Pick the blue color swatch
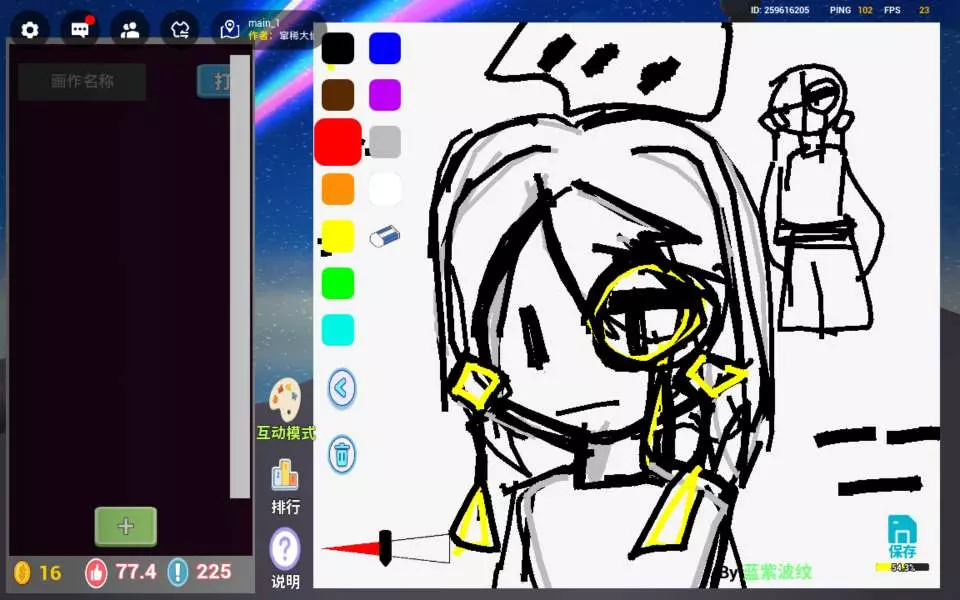This screenshot has height=600, width=960. [385, 48]
